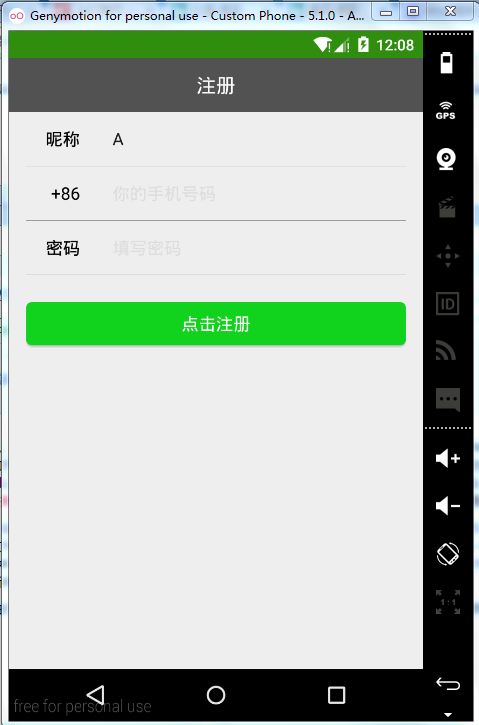Click the screen capture clapperboard icon
The image size is (479, 725).
[447, 207]
